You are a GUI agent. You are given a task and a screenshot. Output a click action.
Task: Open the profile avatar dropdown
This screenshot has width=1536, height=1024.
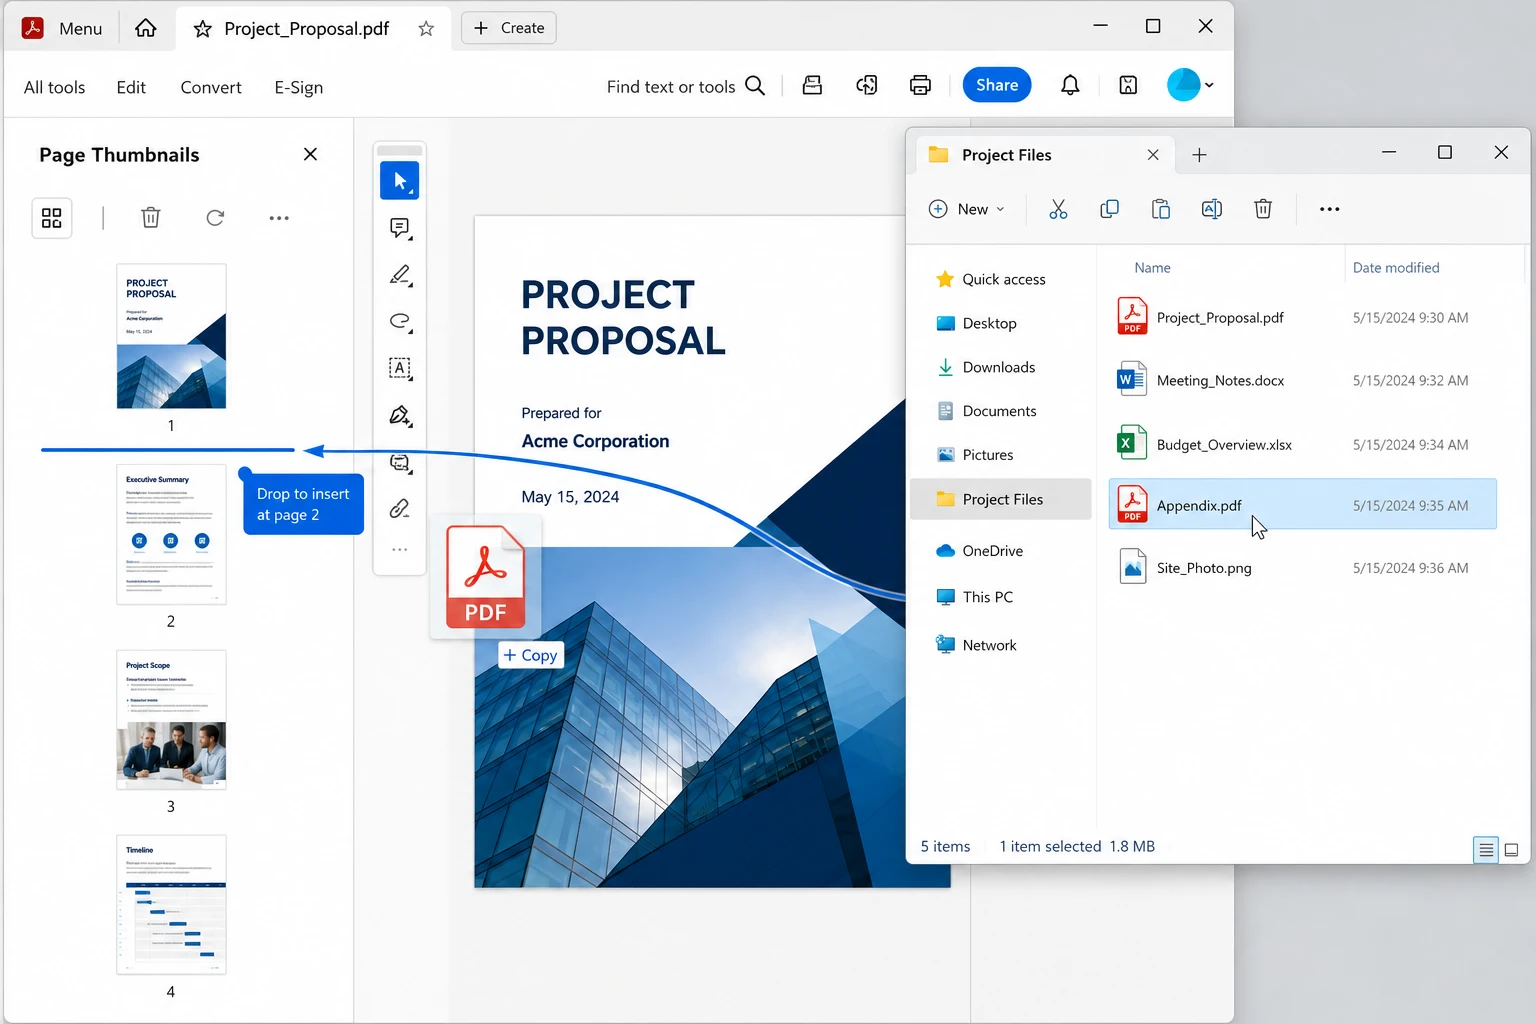1191,85
